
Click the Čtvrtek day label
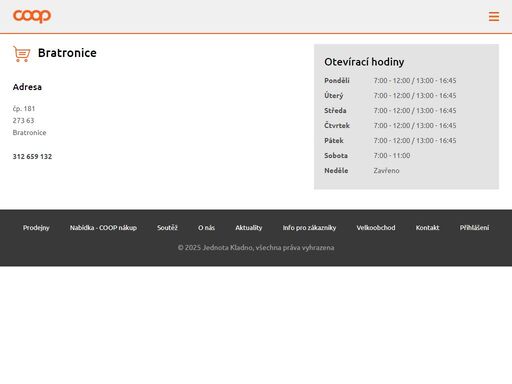pyautogui.click(x=337, y=125)
